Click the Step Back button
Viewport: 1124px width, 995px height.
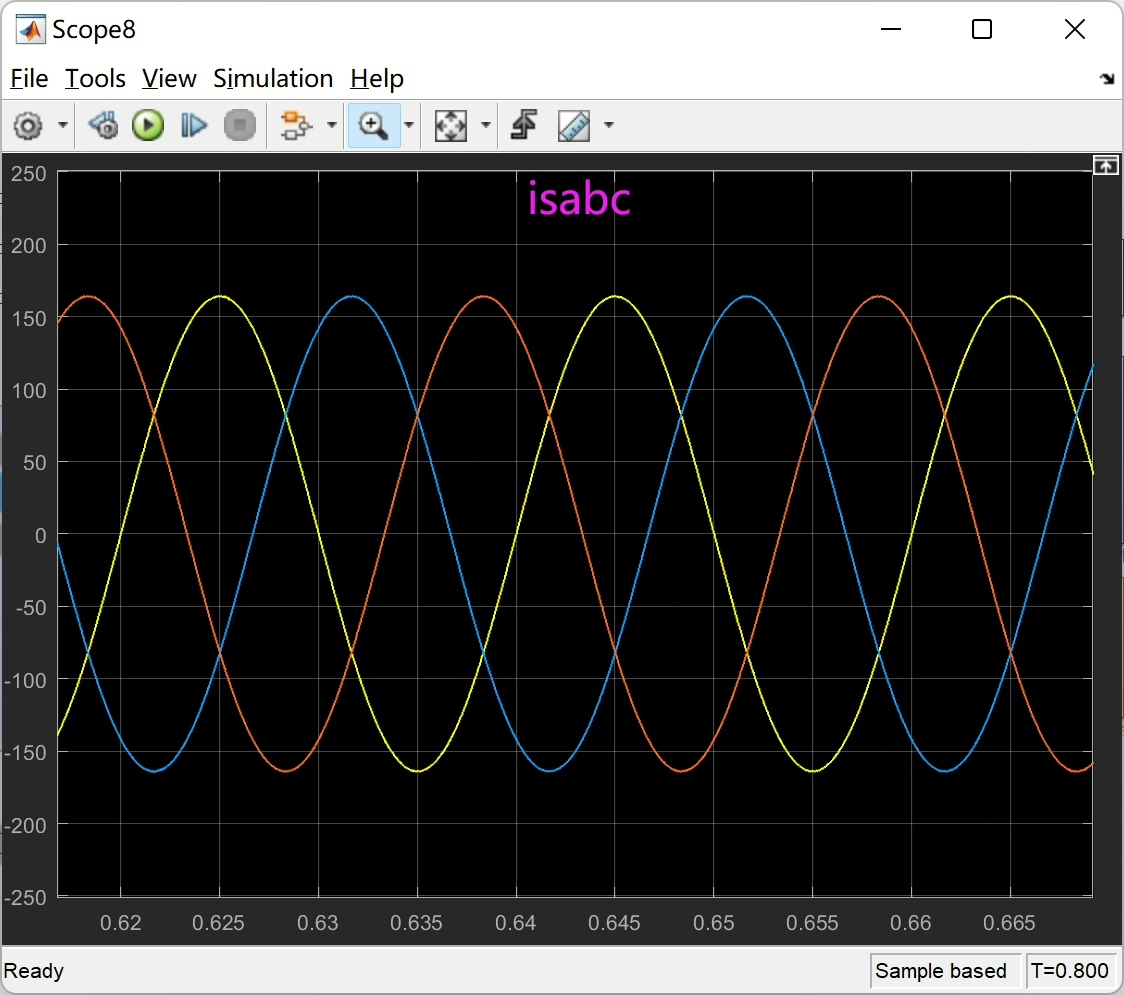click(104, 125)
